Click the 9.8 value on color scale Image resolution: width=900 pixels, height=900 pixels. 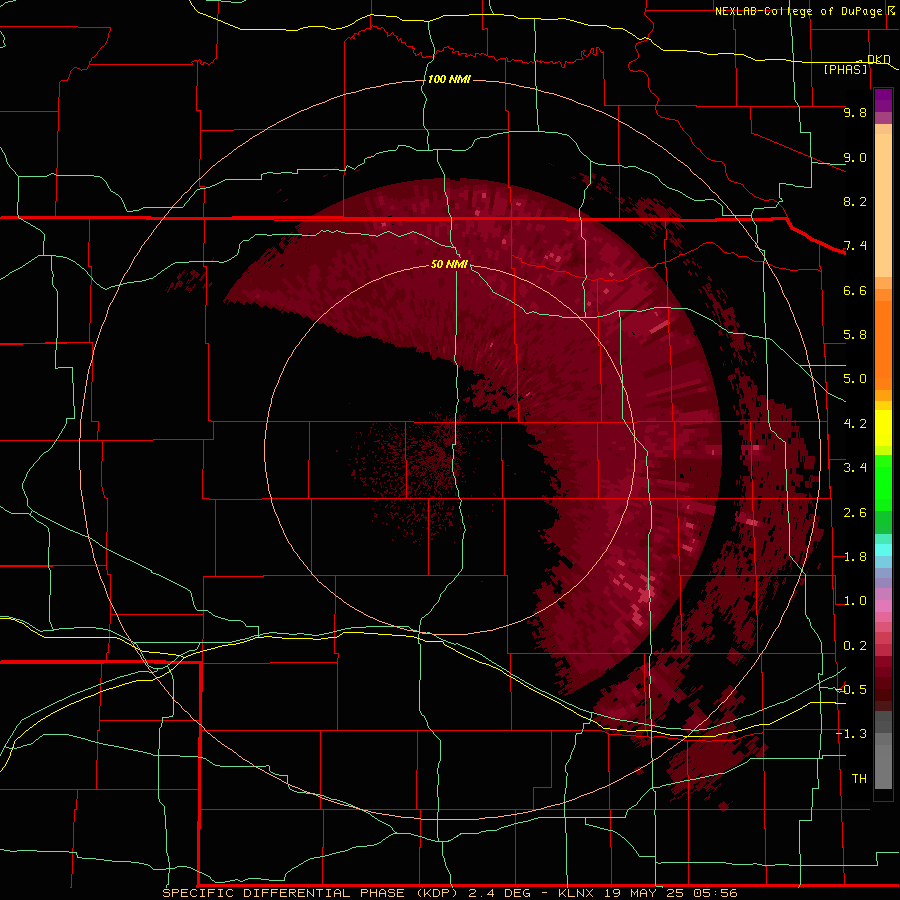tap(855, 112)
